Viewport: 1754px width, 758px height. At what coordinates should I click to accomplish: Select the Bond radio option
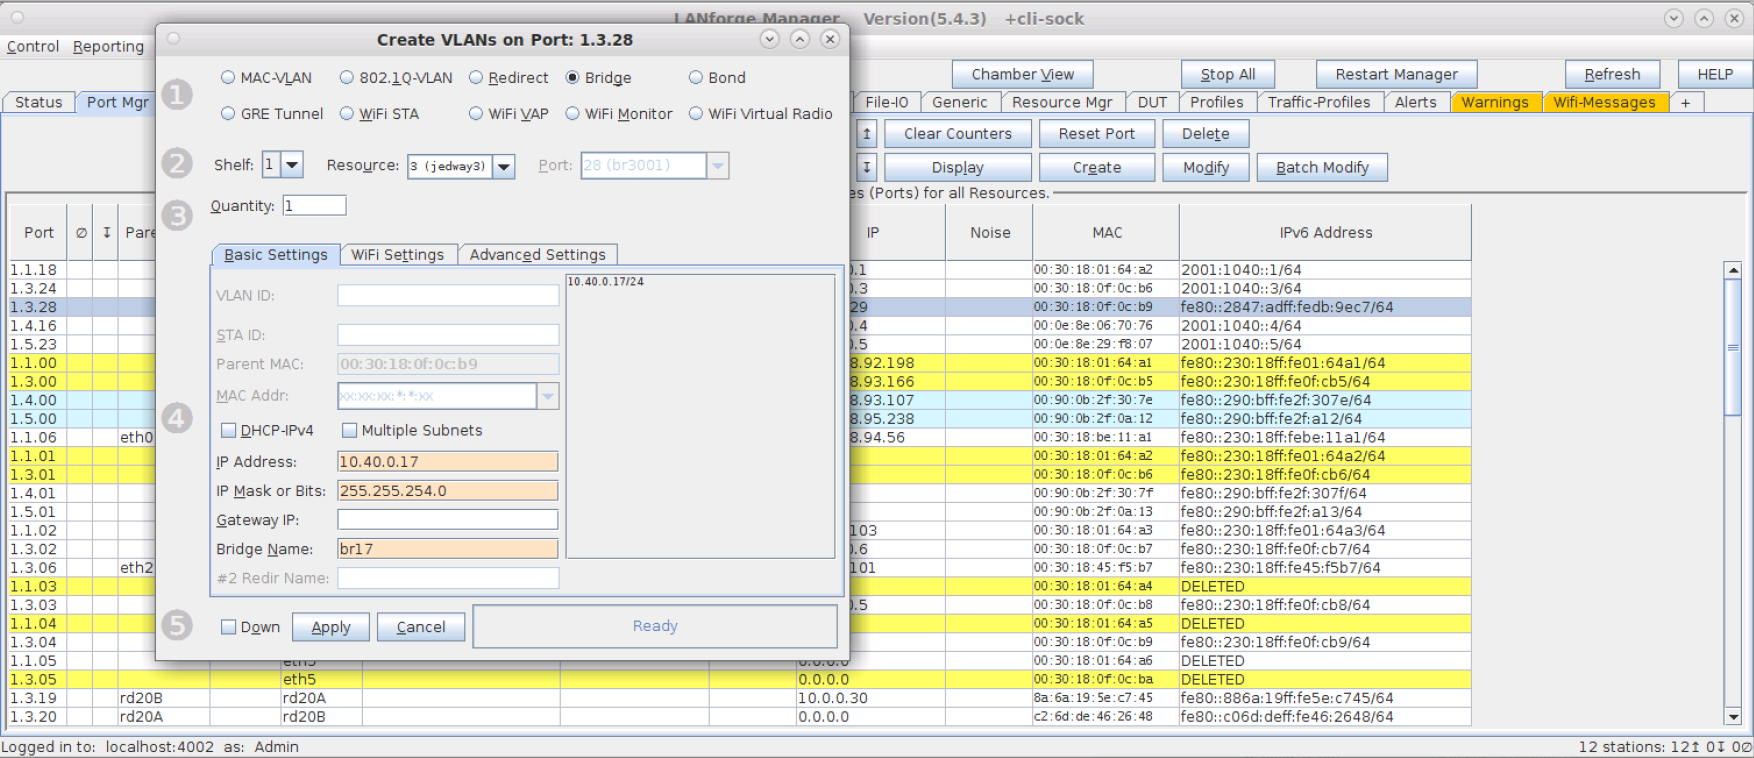(x=696, y=78)
